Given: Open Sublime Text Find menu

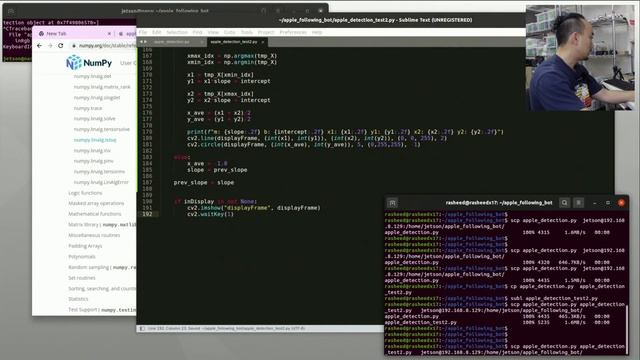Looking at the screenshot, I should pos(197,32).
